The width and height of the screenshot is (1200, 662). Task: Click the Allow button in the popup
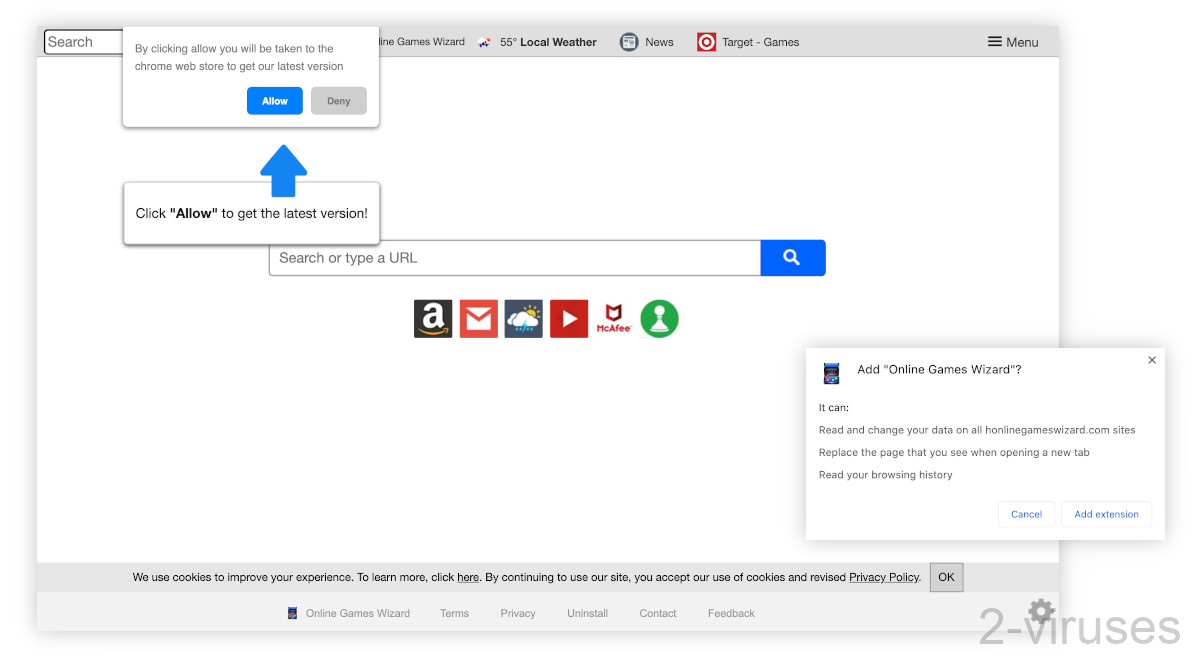tap(274, 100)
